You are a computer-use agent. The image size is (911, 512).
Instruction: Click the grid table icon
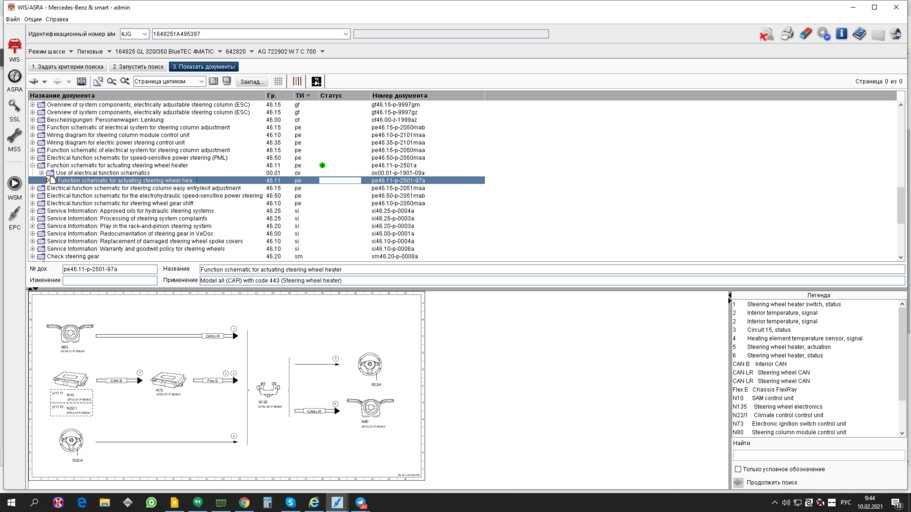278,81
